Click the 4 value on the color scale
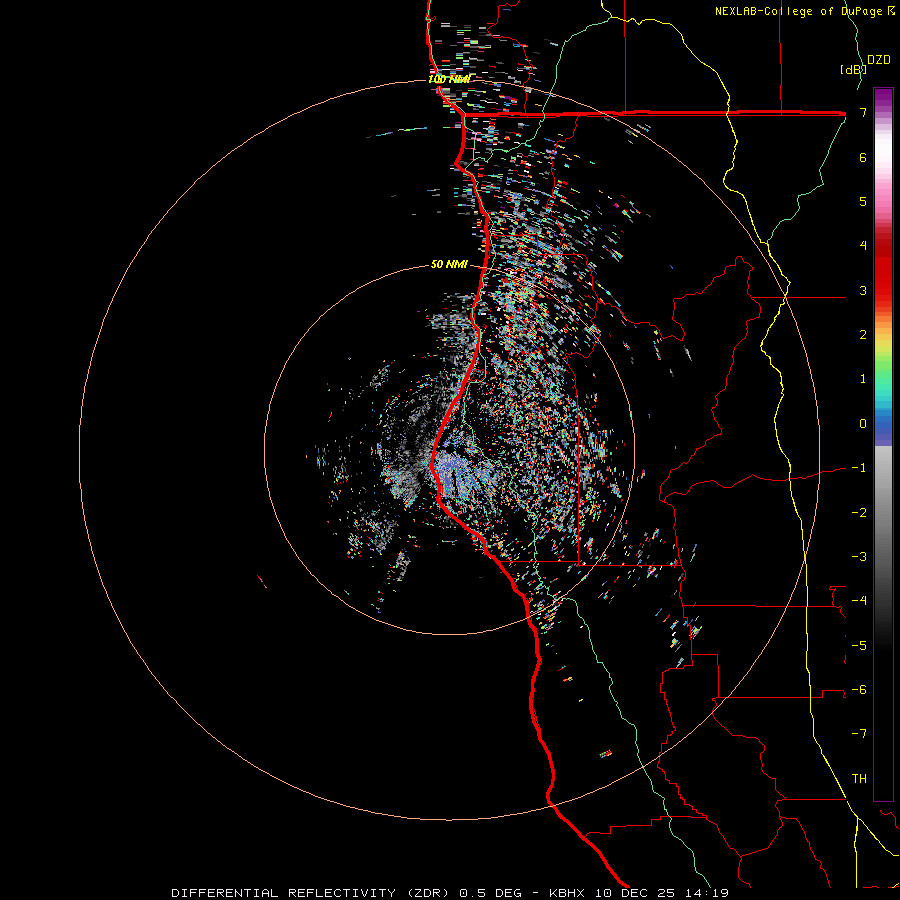The image size is (900, 900). point(863,246)
